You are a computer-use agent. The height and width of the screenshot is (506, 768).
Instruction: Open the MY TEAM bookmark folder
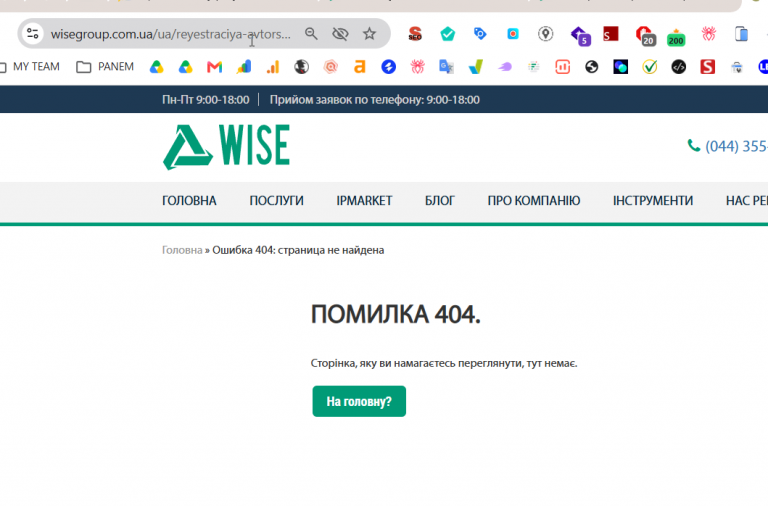pyautogui.click(x=30, y=67)
